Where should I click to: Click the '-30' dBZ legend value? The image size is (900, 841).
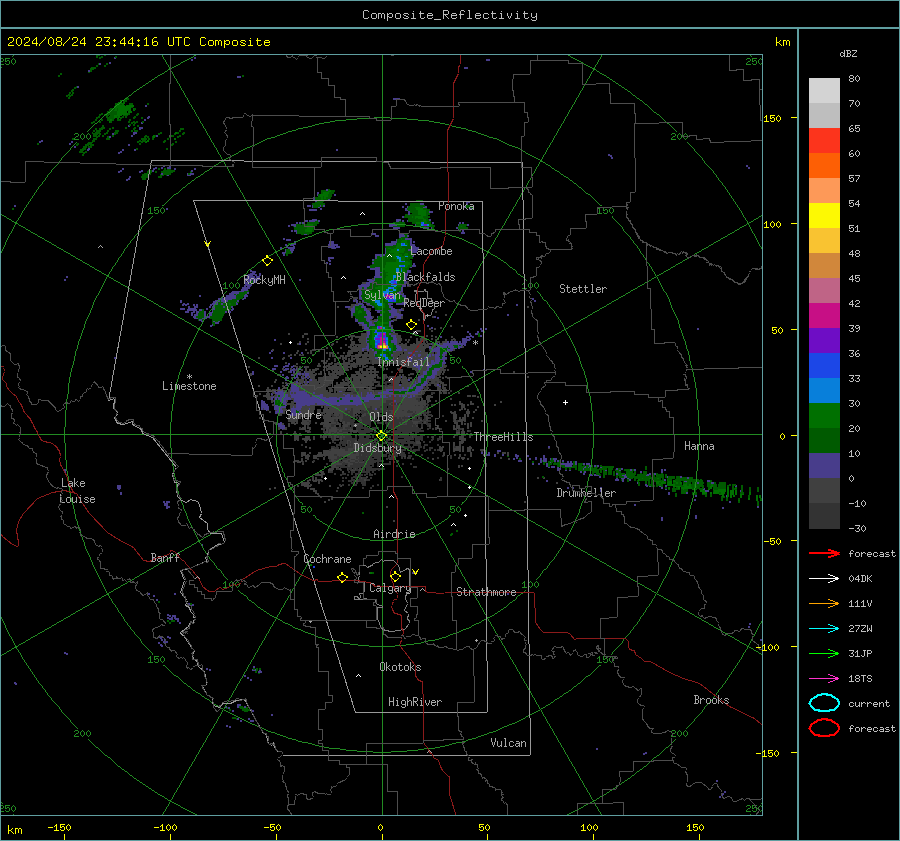pyautogui.click(x=857, y=529)
